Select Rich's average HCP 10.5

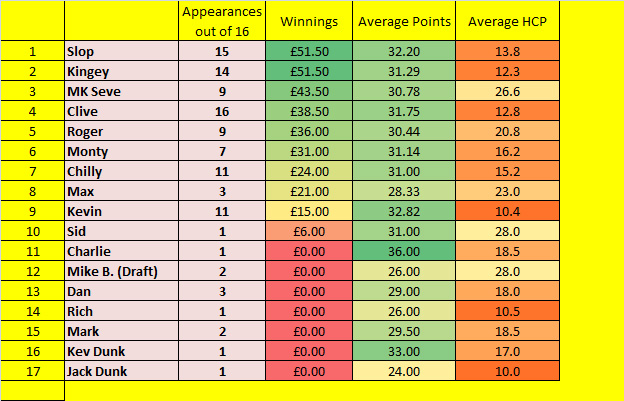click(507, 311)
